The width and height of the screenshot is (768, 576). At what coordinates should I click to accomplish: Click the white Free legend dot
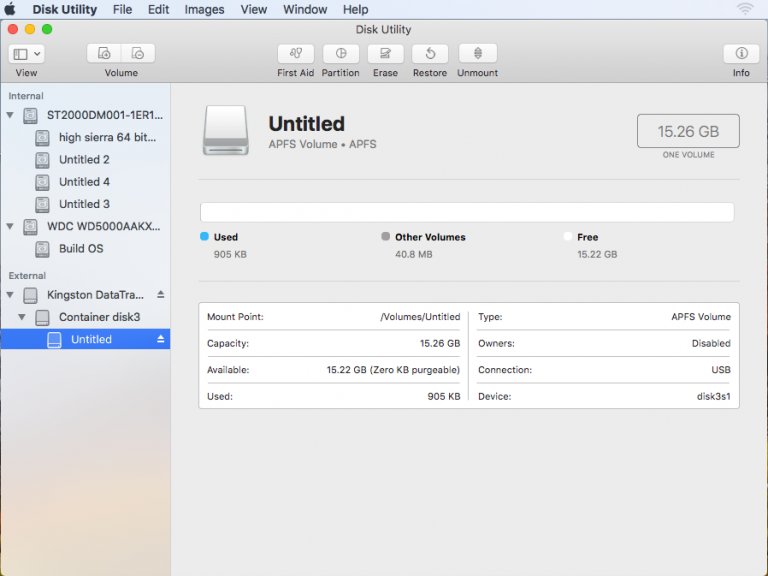568,237
